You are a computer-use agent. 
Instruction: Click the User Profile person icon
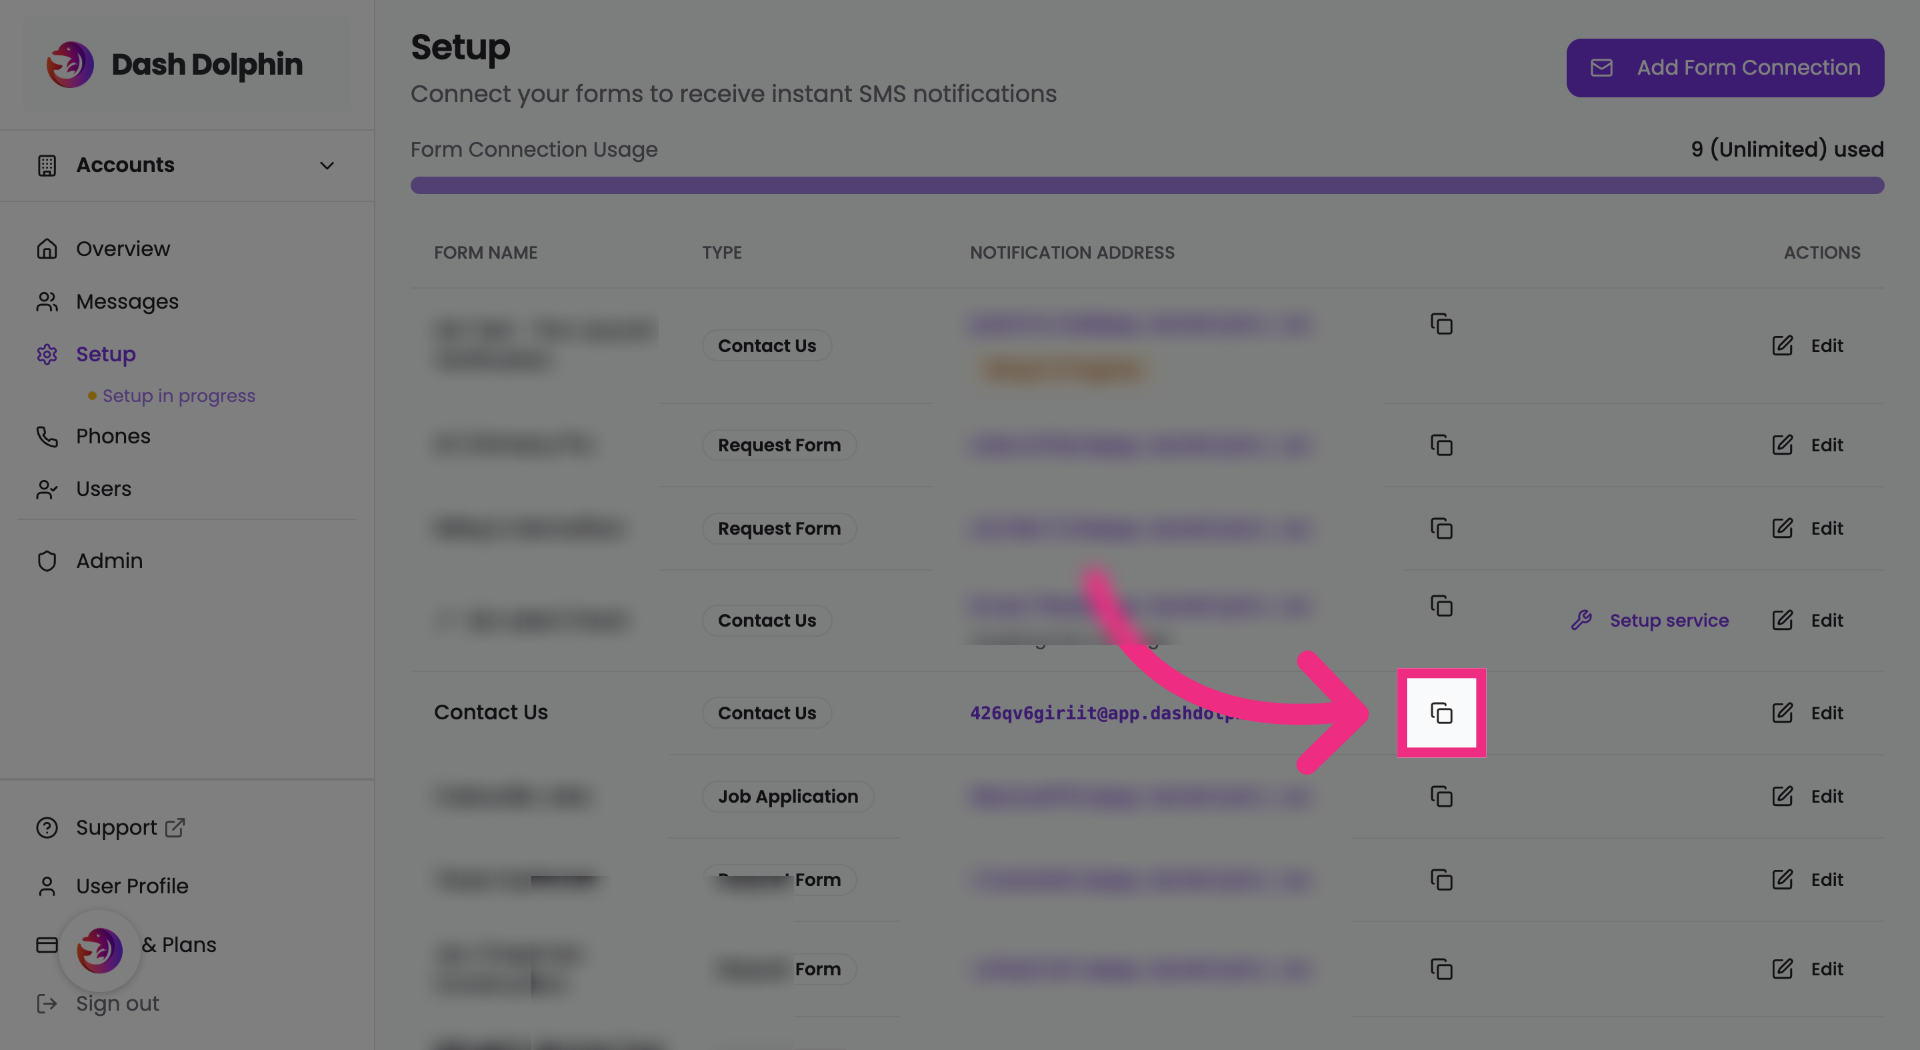pos(47,886)
